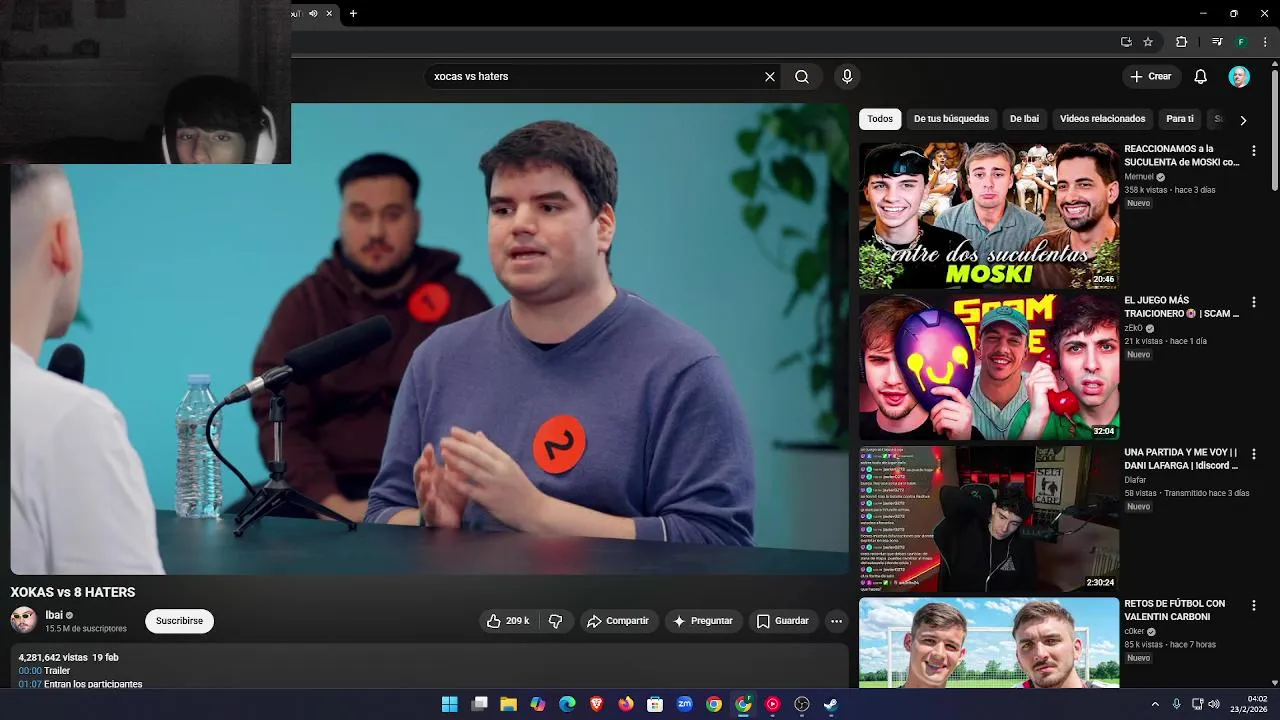Open the Valentin Carboni football thumbnail
The height and width of the screenshot is (720, 1280).
[989, 643]
